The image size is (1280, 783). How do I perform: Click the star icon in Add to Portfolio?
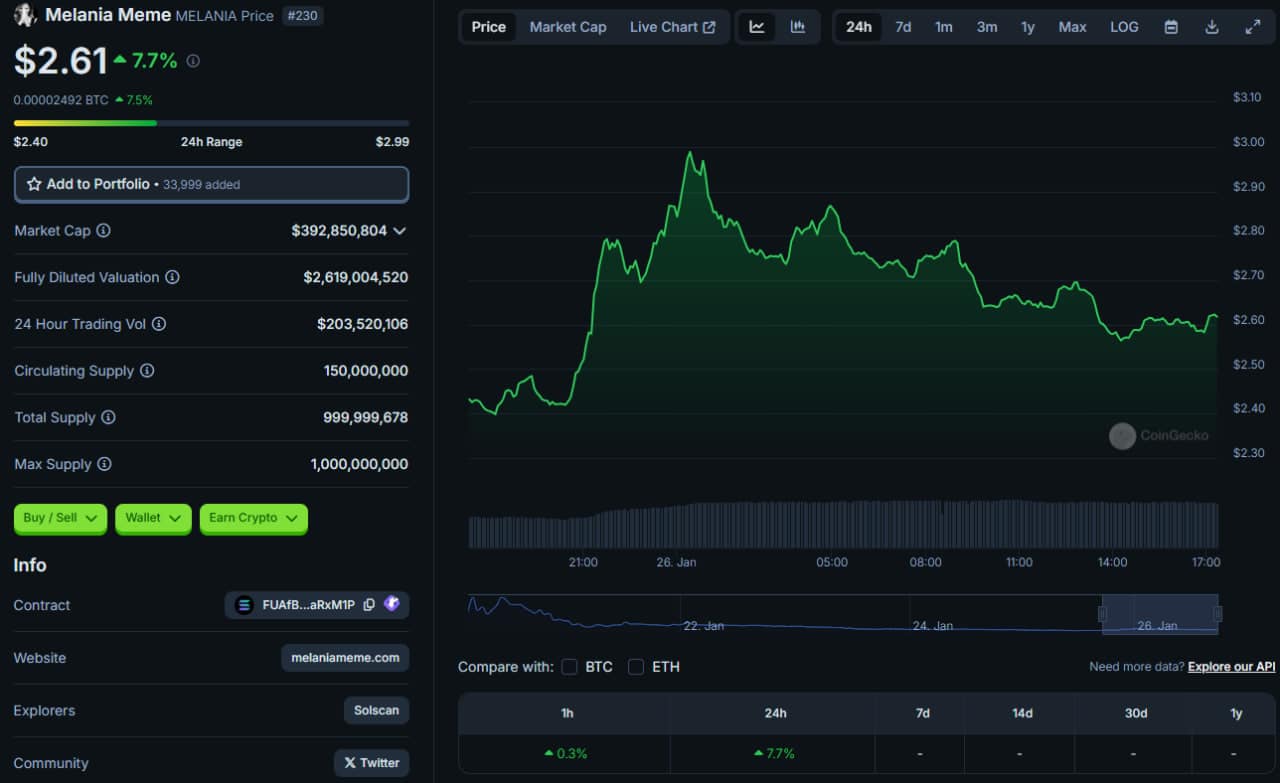[34, 184]
